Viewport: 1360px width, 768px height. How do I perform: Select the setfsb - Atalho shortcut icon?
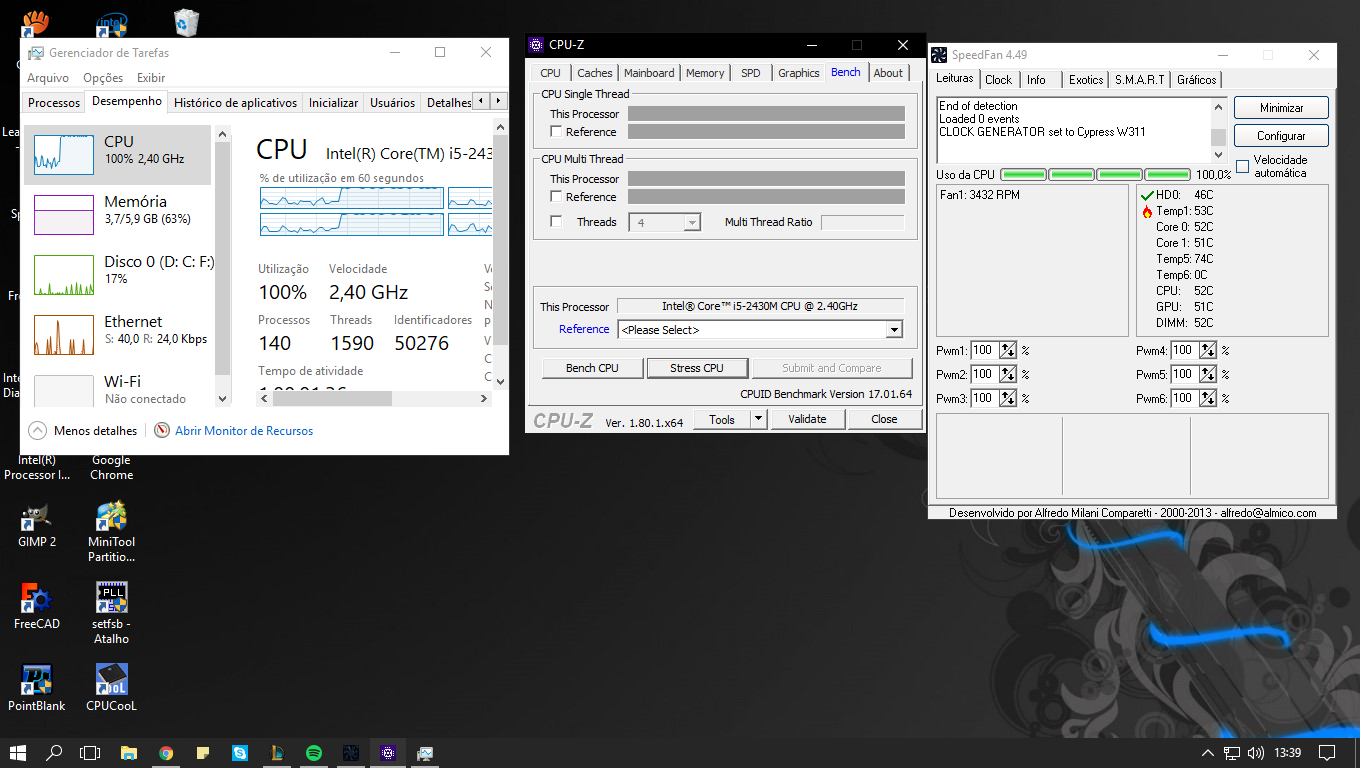(111, 613)
